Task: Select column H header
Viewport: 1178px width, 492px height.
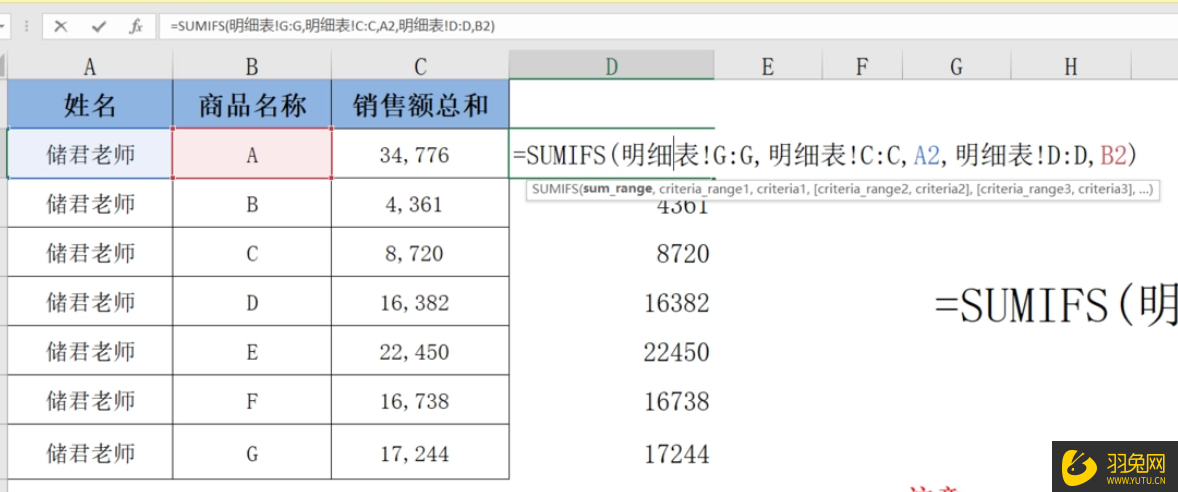Action: click(1071, 67)
